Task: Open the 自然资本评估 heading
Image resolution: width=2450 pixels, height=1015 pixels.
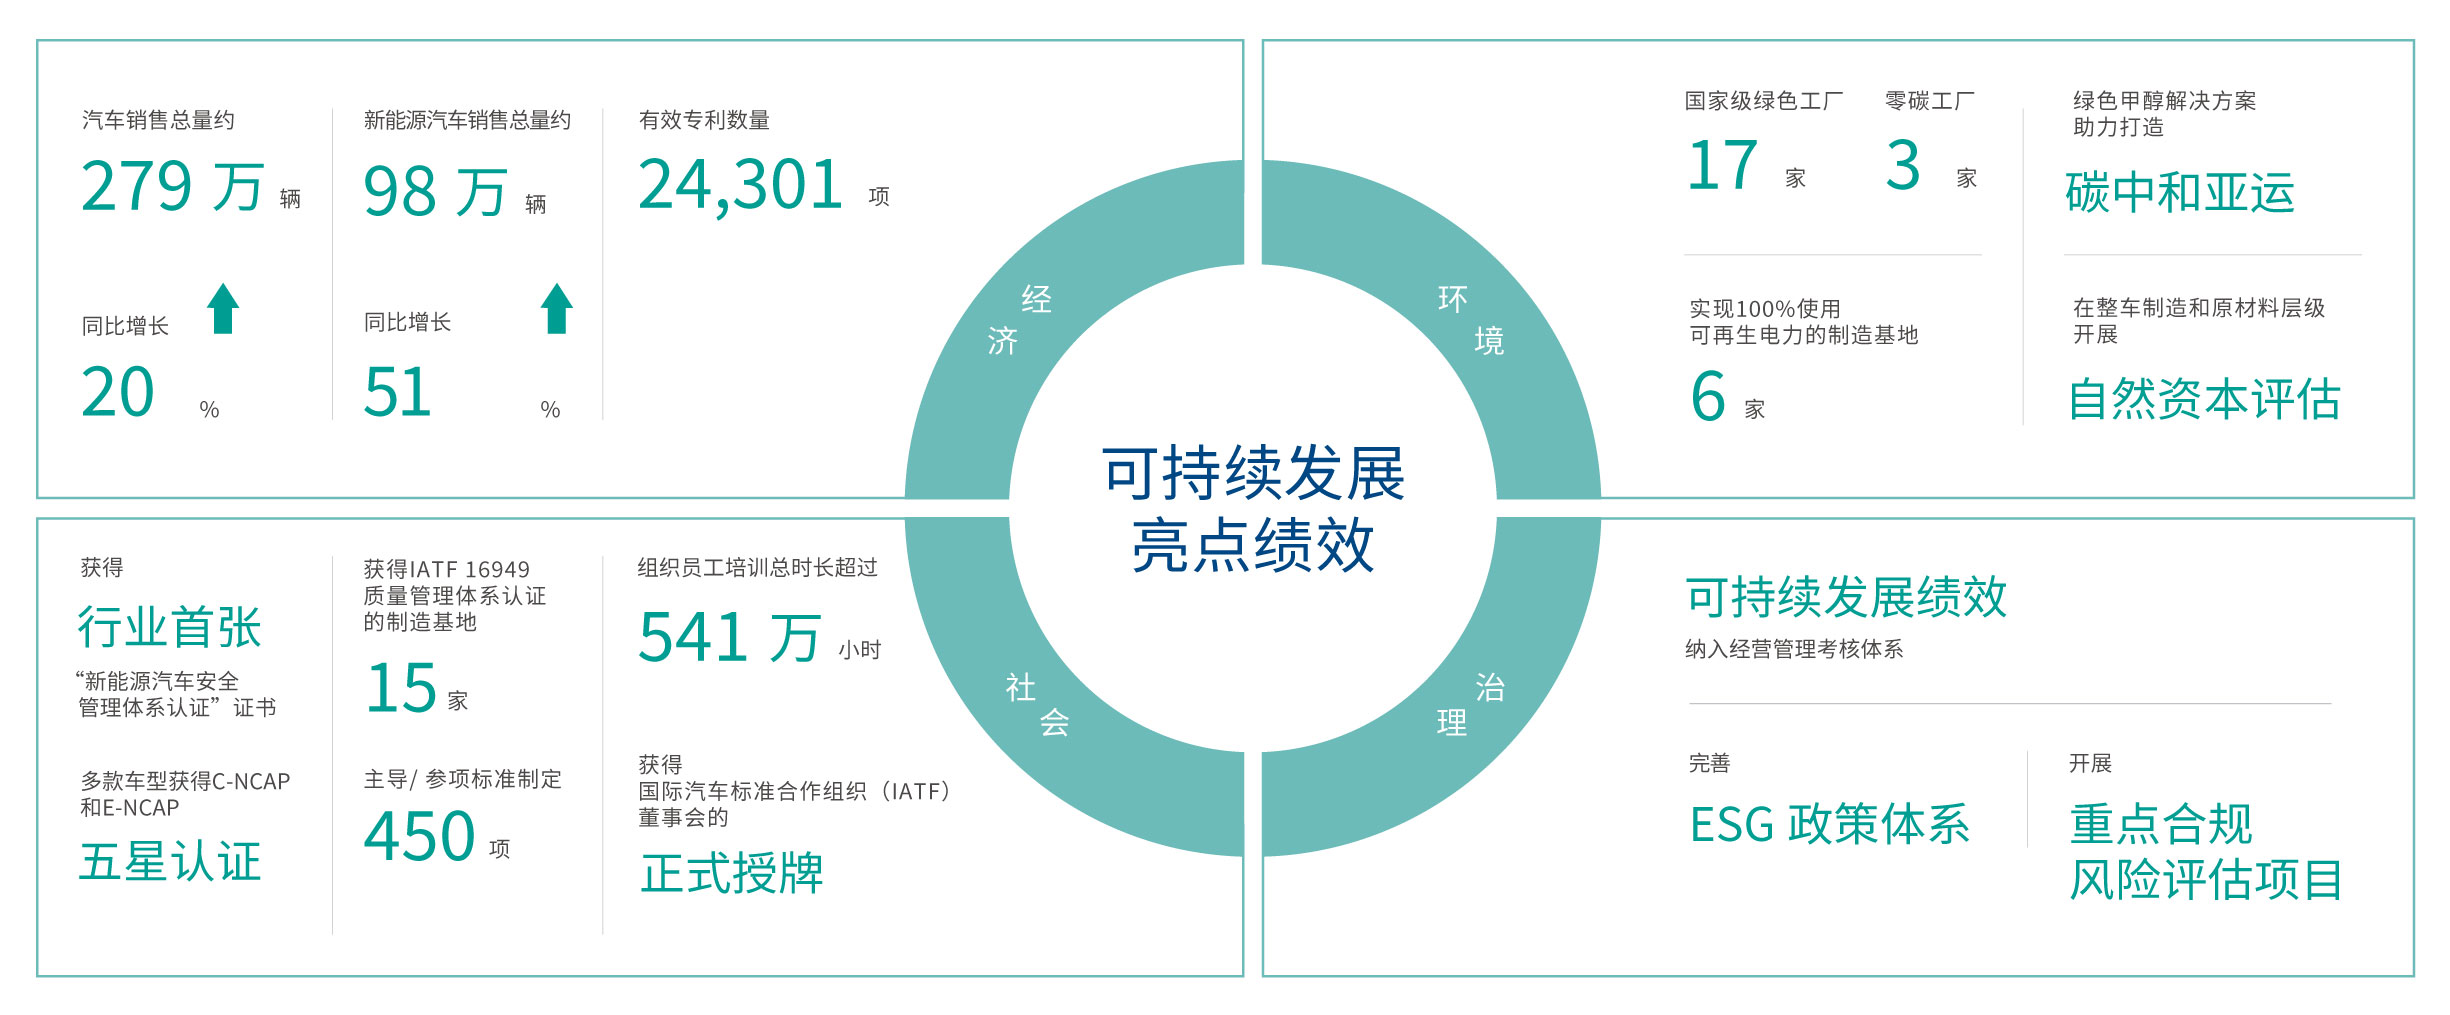Action: tap(2203, 399)
